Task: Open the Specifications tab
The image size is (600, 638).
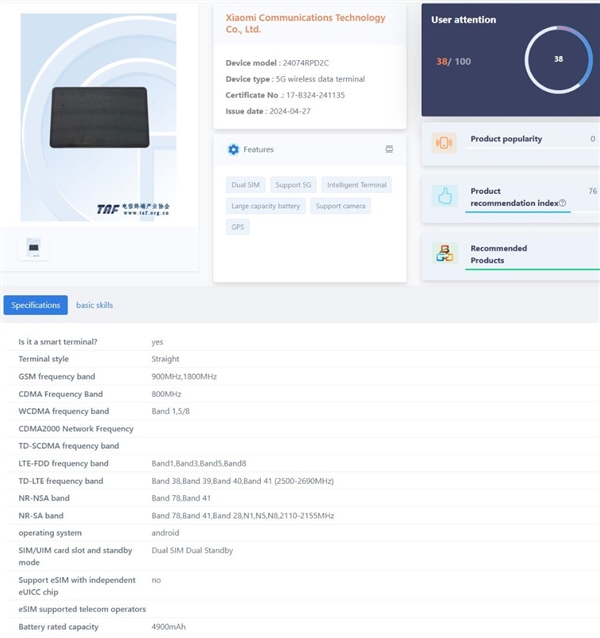Action: 36,305
